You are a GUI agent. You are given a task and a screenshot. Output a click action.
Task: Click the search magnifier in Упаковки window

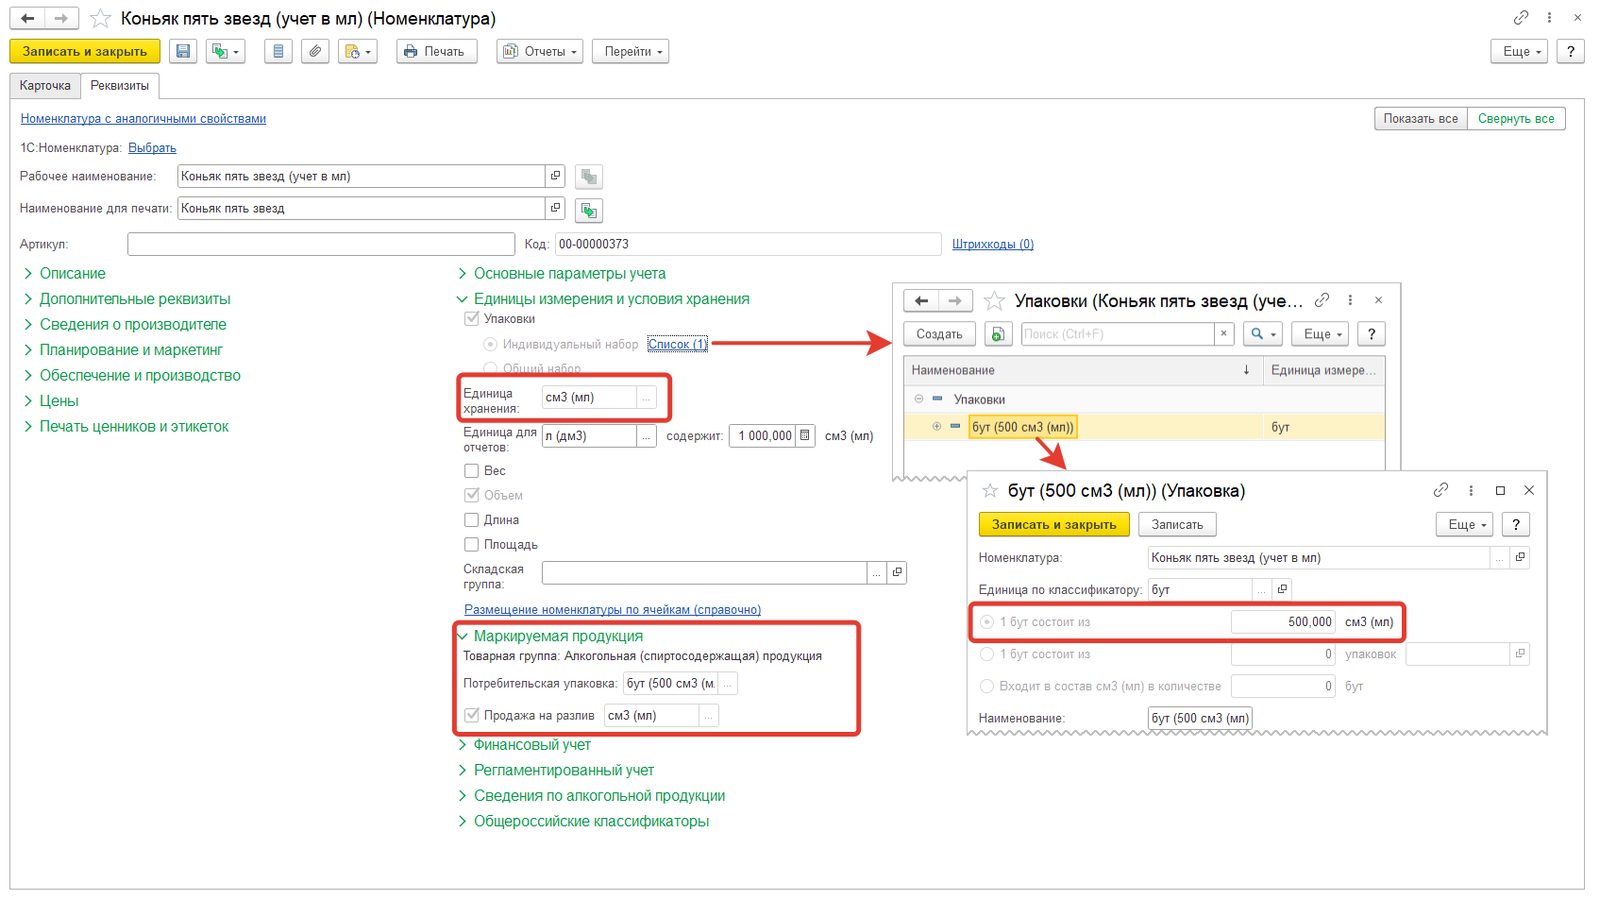click(x=1262, y=334)
